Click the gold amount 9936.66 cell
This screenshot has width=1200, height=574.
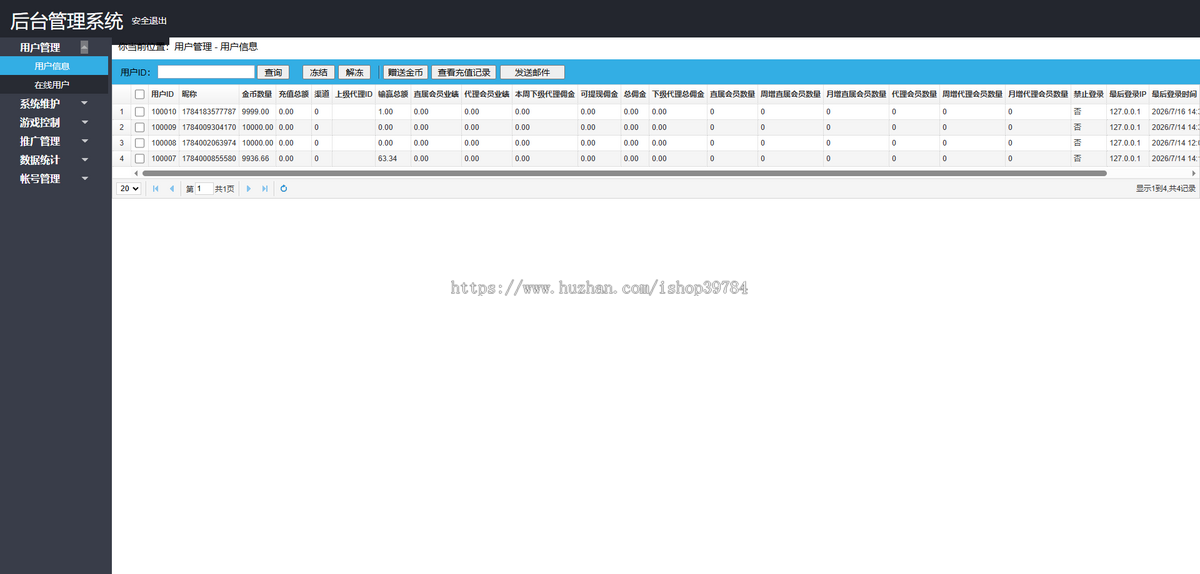coord(255,158)
